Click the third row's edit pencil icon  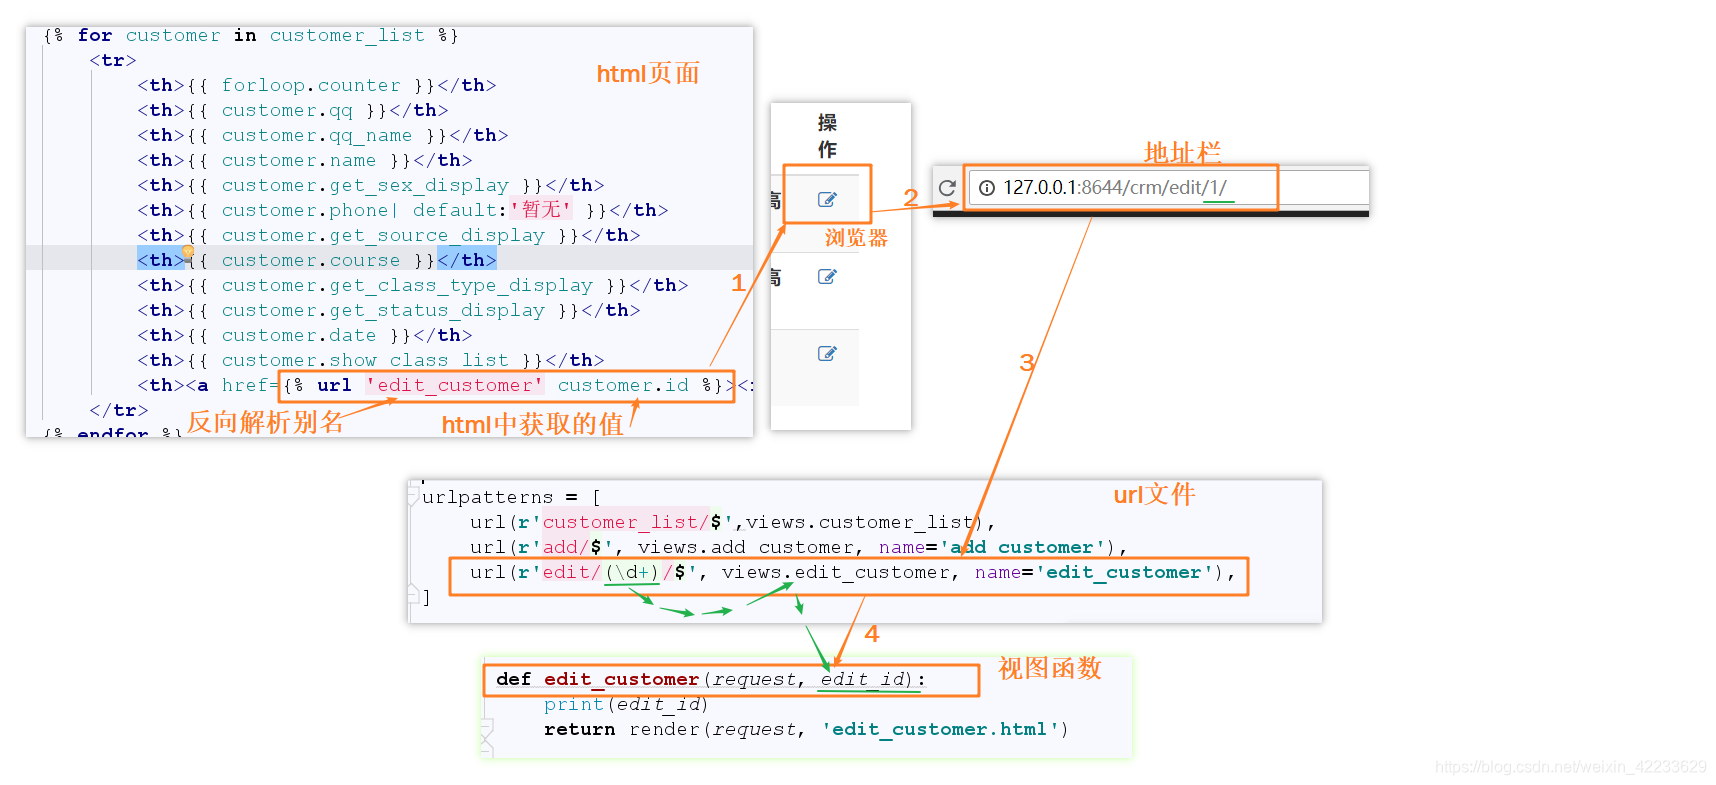point(827,353)
